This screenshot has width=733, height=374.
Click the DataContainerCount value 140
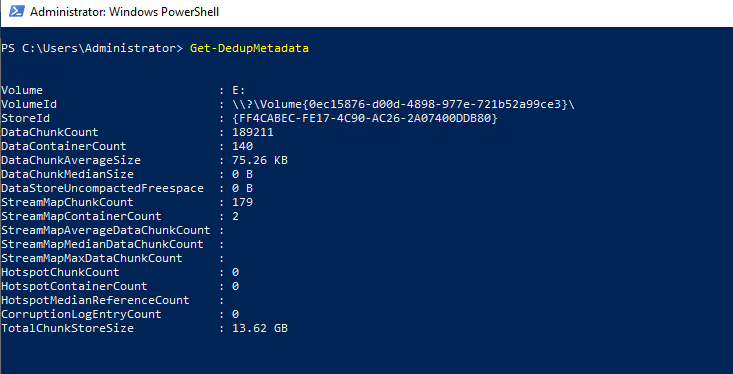(x=243, y=146)
